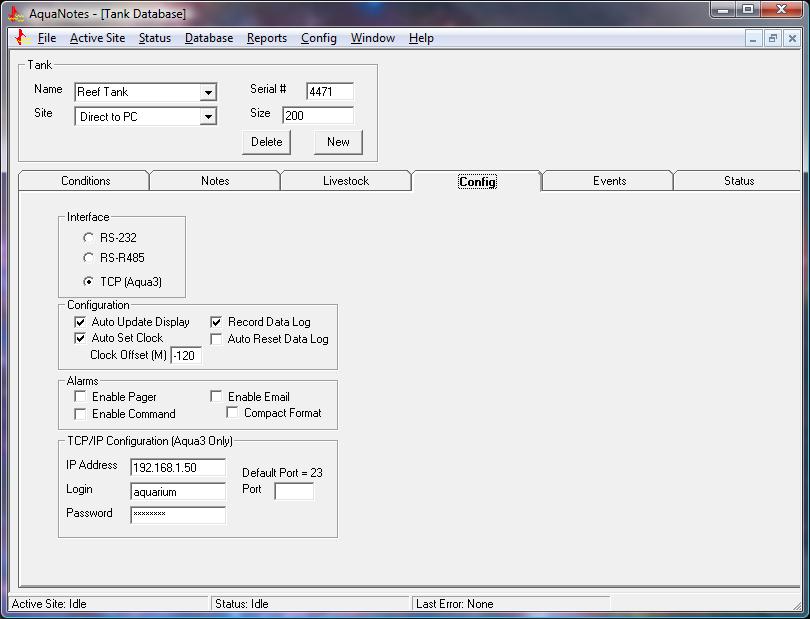The width and height of the screenshot is (810, 619).
Task: Toggle Record Data Log checkbox
Action: click(216, 322)
